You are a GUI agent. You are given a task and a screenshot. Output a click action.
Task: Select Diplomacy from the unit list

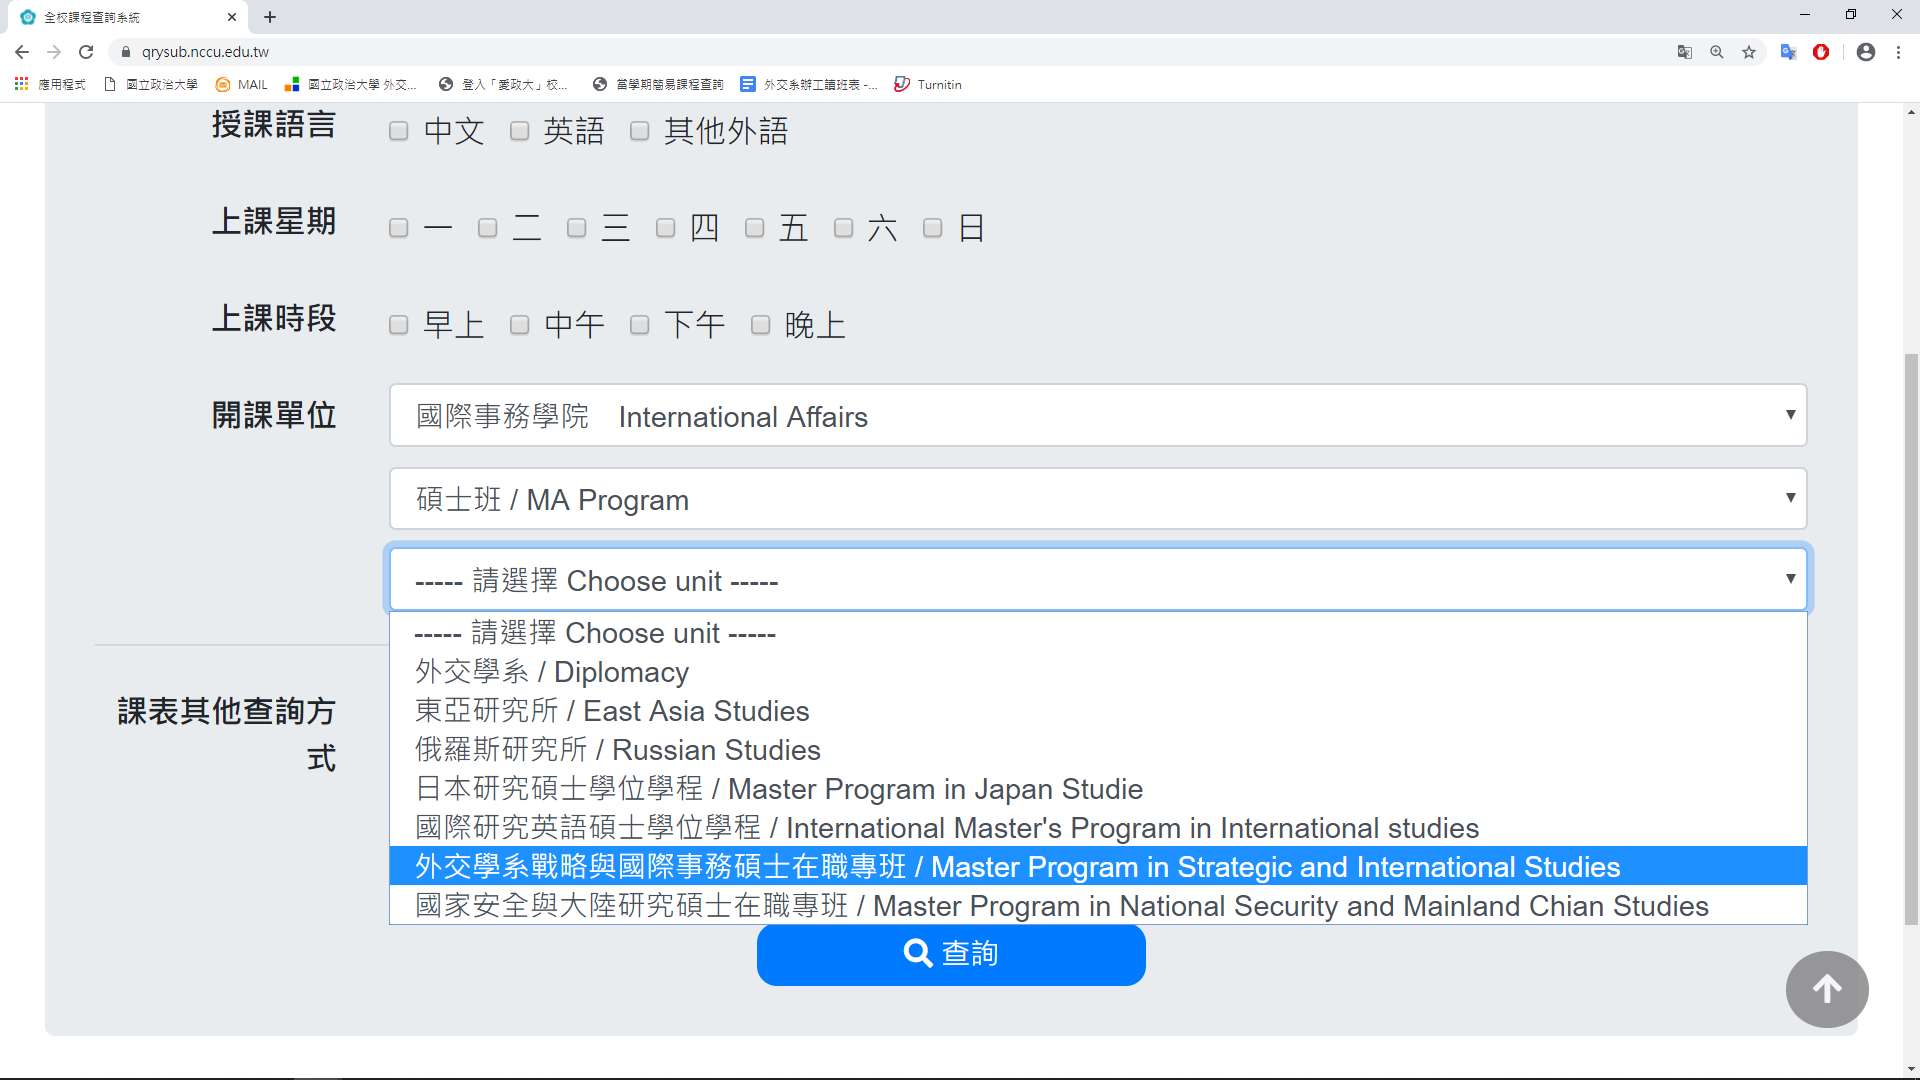click(x=552, y=672)
